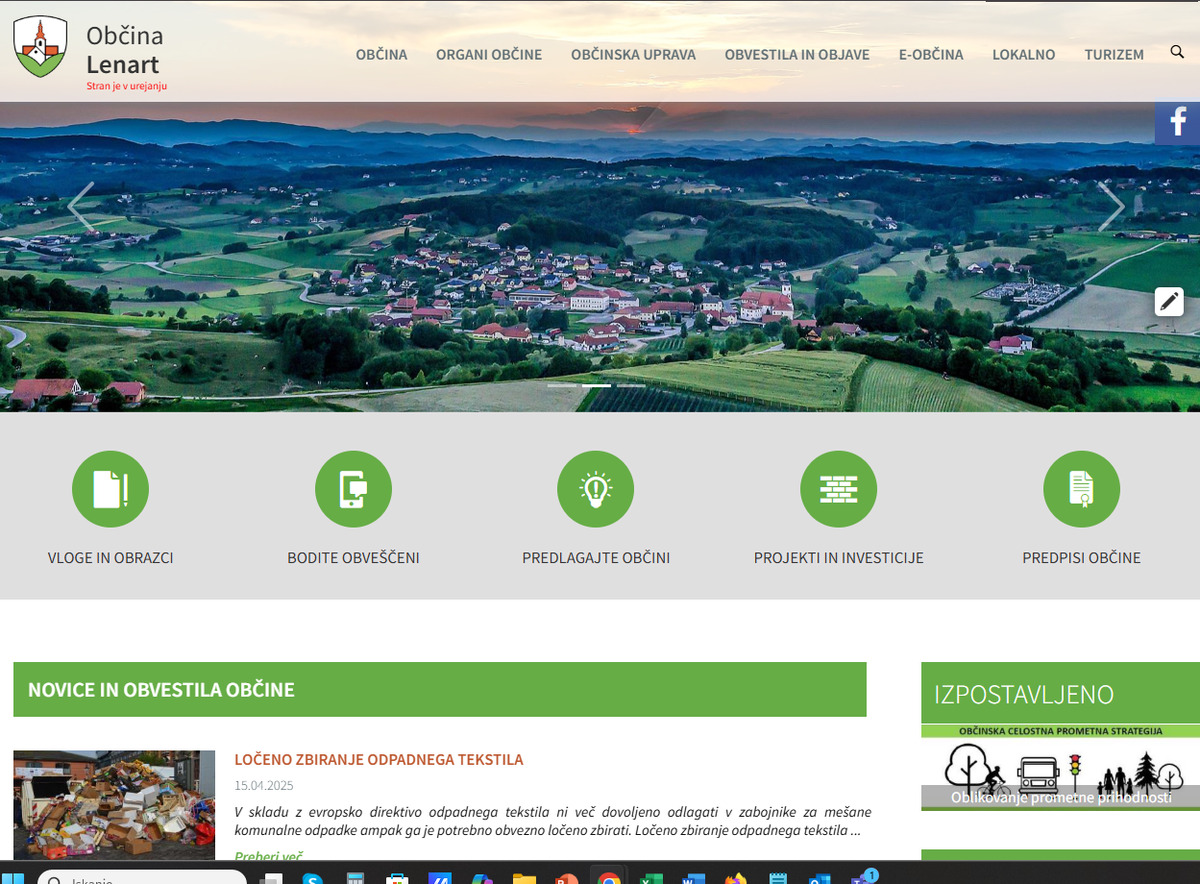Open the TURIZEM menu
The width and height of the screenshot is (1200, 884).
tap(1113, 55)
